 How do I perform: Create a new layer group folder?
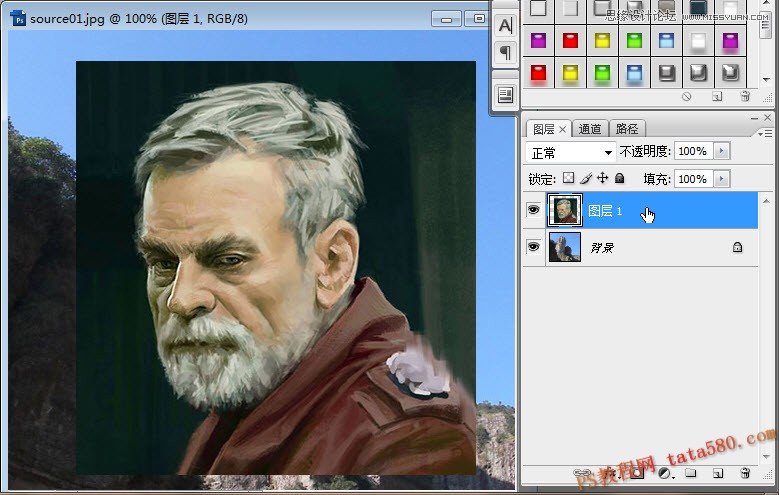point(691,473)
